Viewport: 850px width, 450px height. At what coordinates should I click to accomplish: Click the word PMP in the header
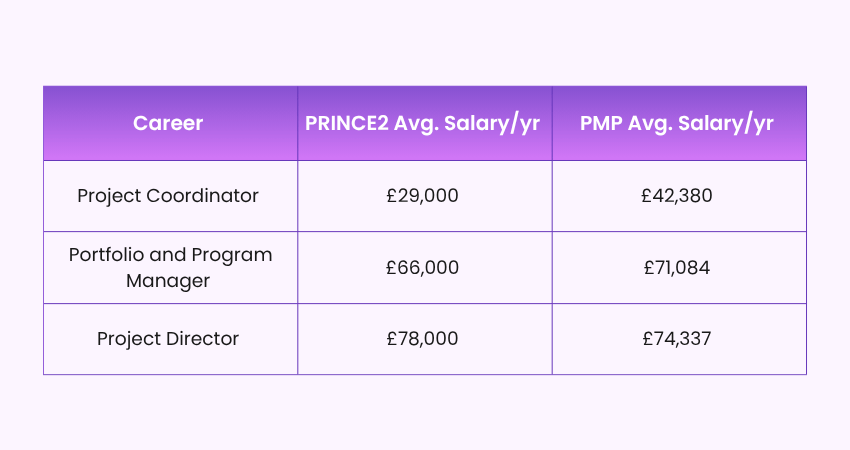click(601, 123)
